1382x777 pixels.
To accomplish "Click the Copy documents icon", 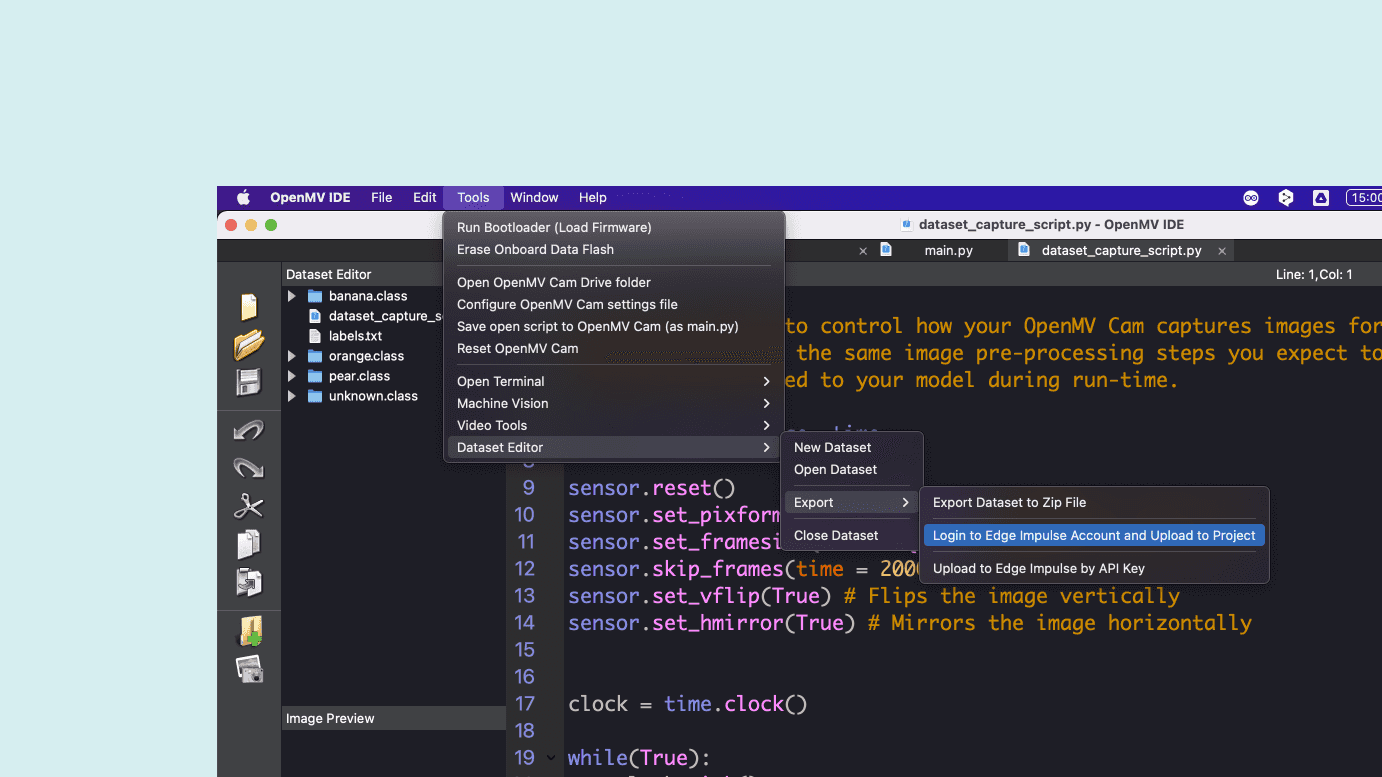I will pyautogui.click(x=248, y=544).
